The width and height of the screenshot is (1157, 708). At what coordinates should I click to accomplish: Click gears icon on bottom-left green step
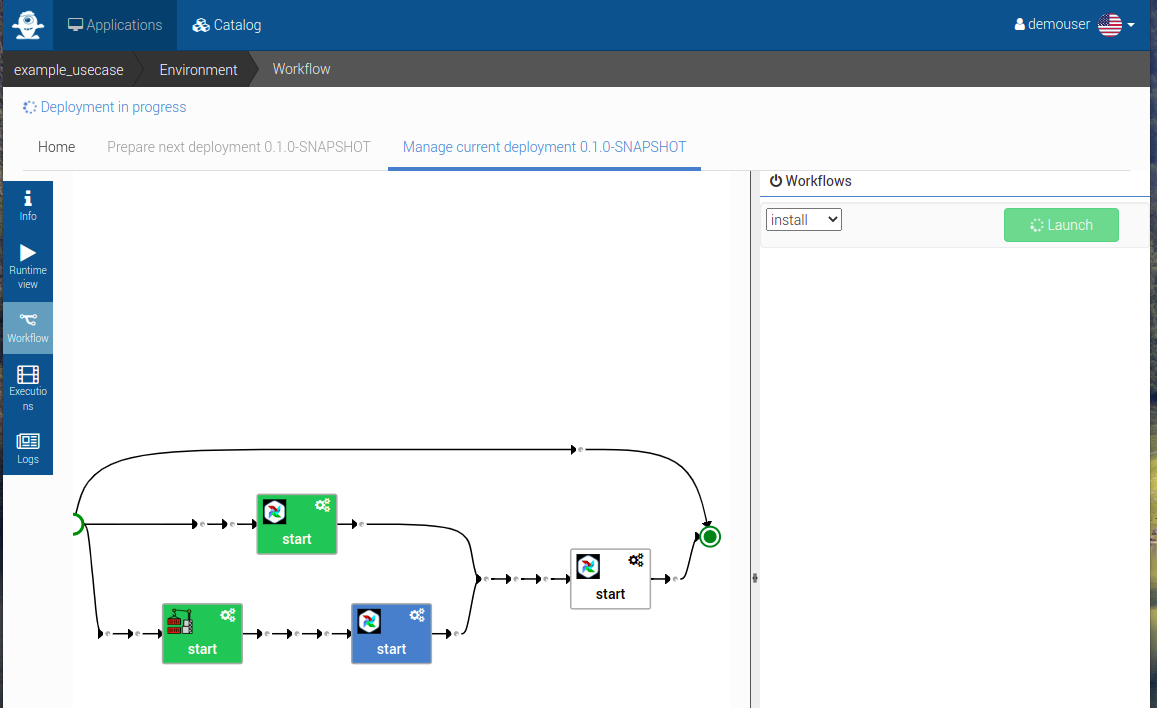point(228,614)
